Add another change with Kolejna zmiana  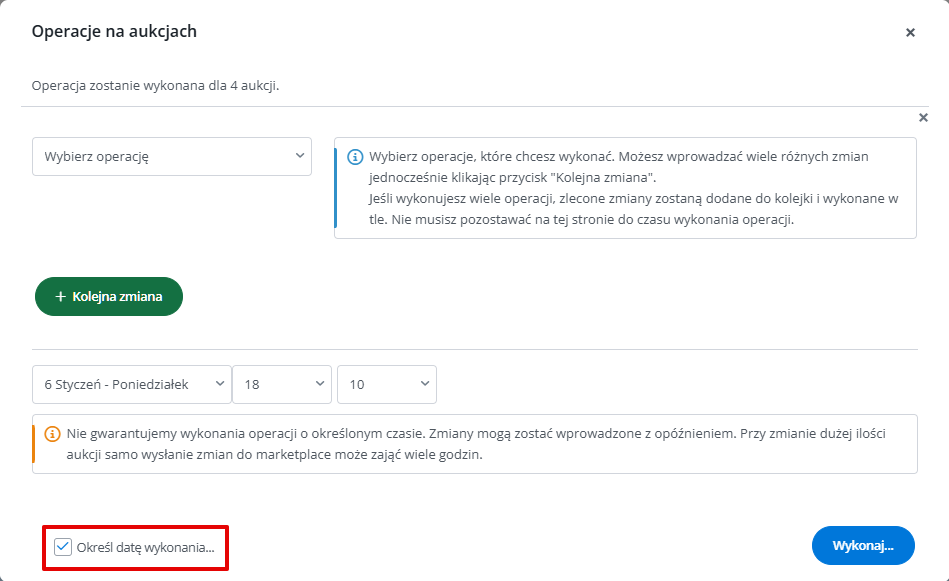(x=109, y=297)
